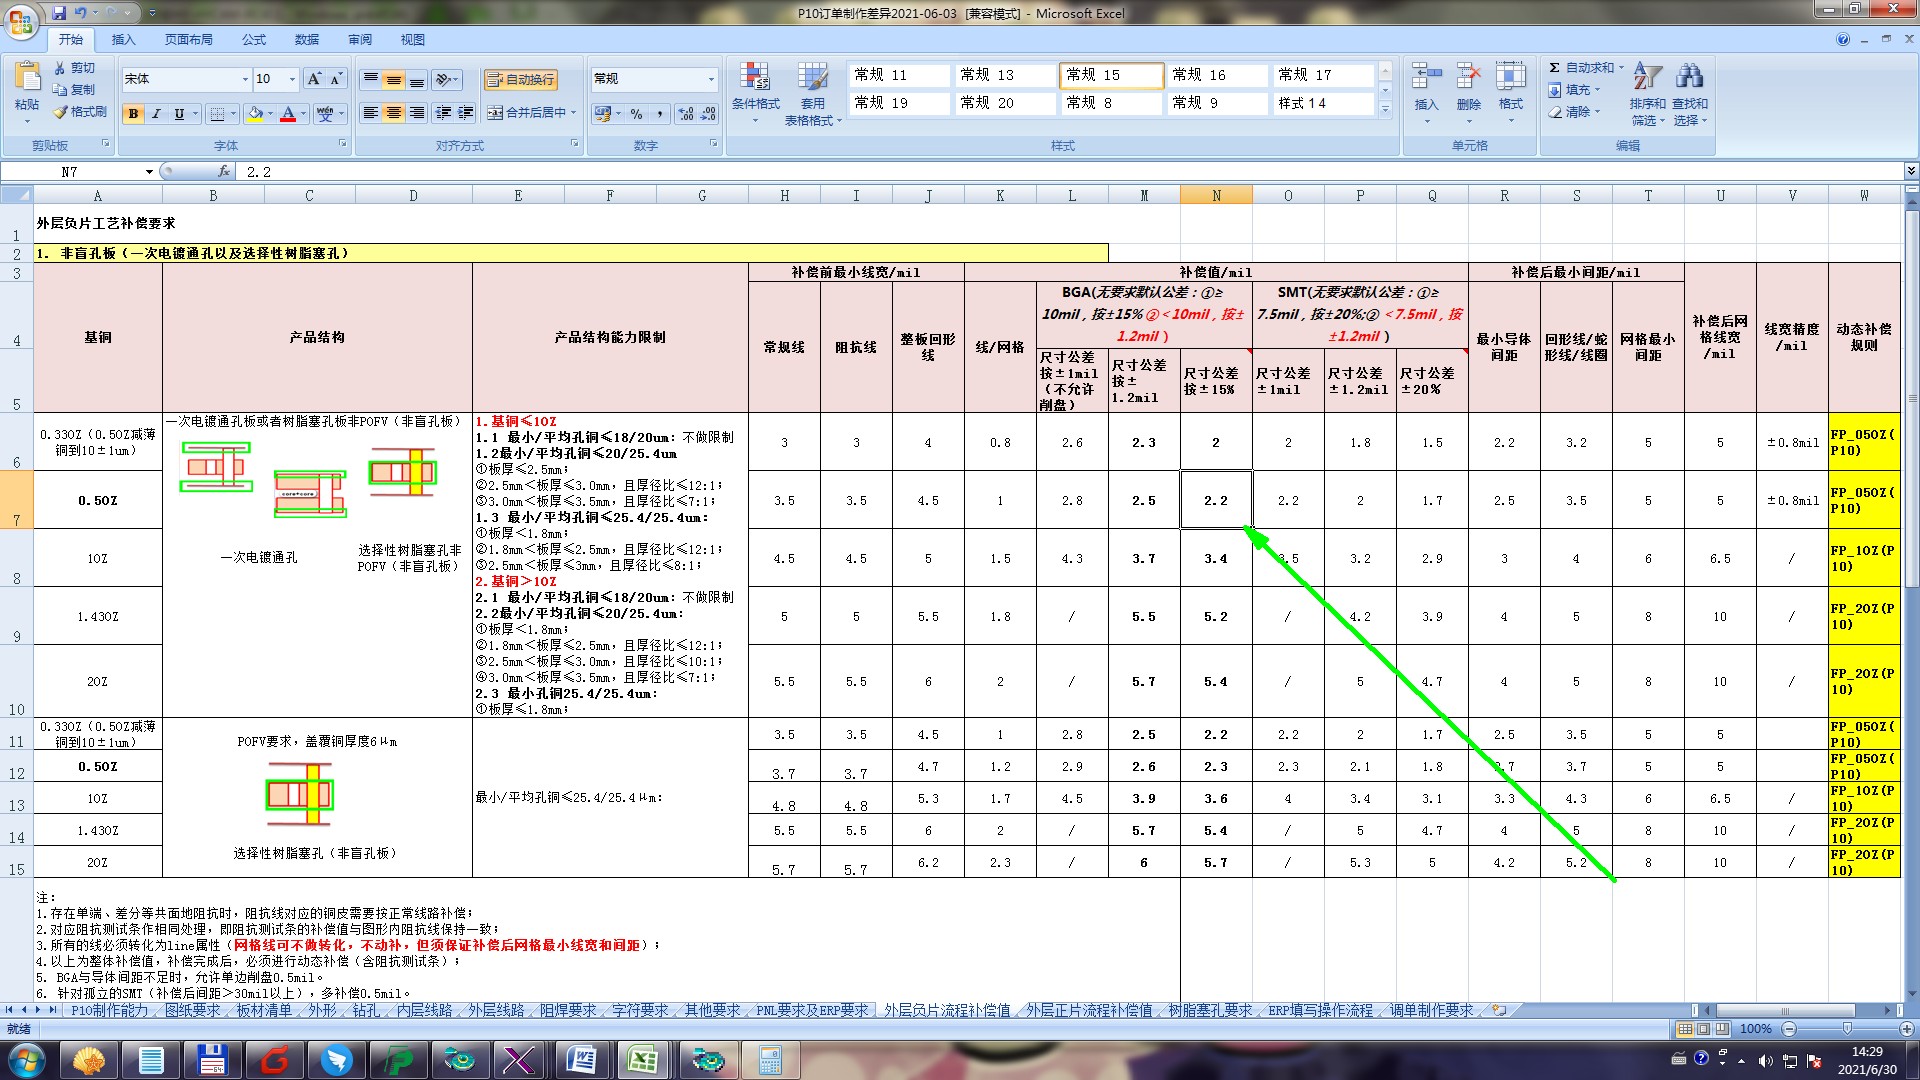Click the Increase Font Size icon
The image size is (1920, 1080).
point(314,79)
